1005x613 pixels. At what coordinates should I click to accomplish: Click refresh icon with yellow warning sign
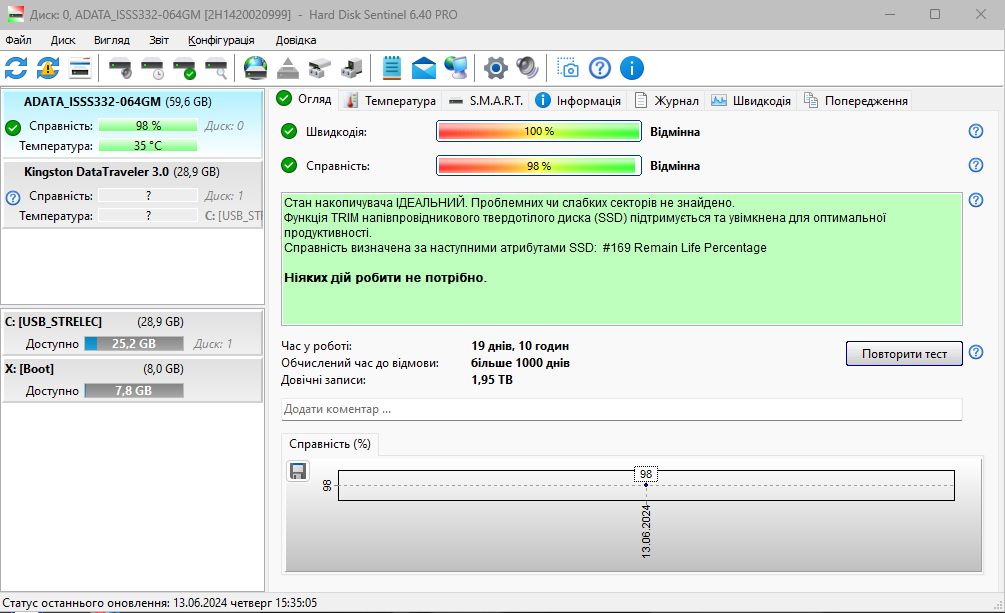(48, 68)
